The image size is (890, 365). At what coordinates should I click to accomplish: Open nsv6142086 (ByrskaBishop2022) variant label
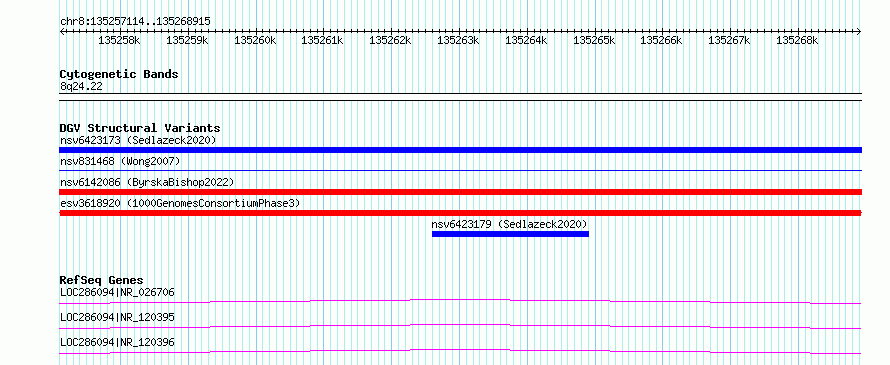[147, 182]
